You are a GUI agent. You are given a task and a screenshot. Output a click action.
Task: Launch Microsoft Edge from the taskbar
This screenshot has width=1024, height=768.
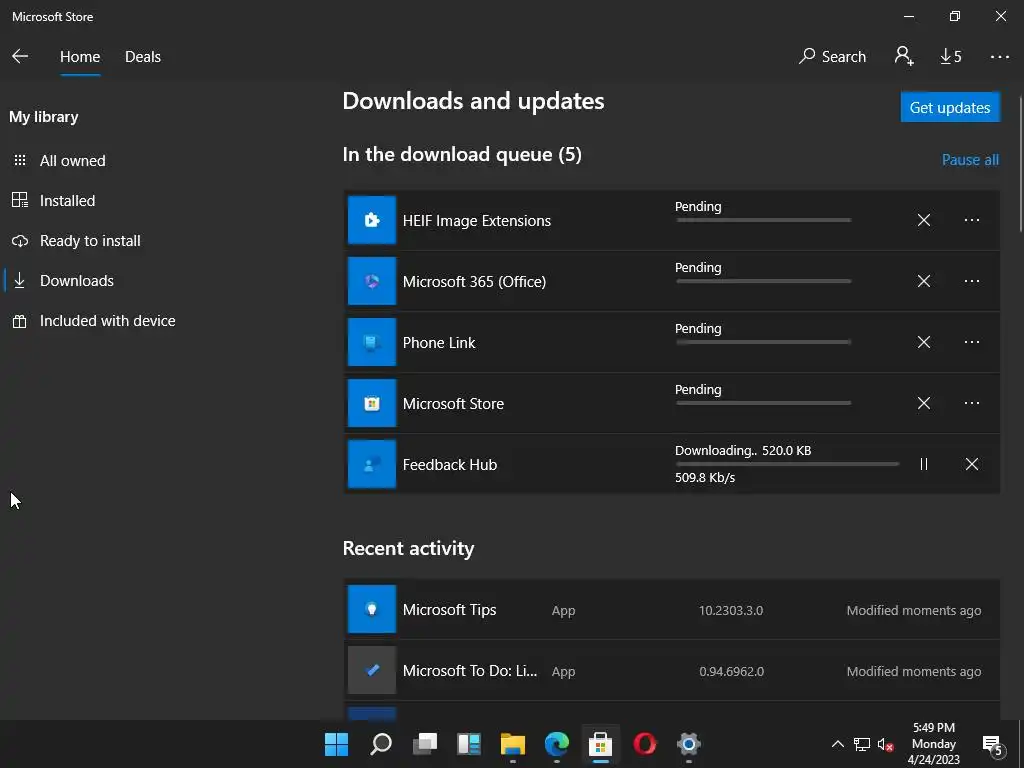coord(556,744)
